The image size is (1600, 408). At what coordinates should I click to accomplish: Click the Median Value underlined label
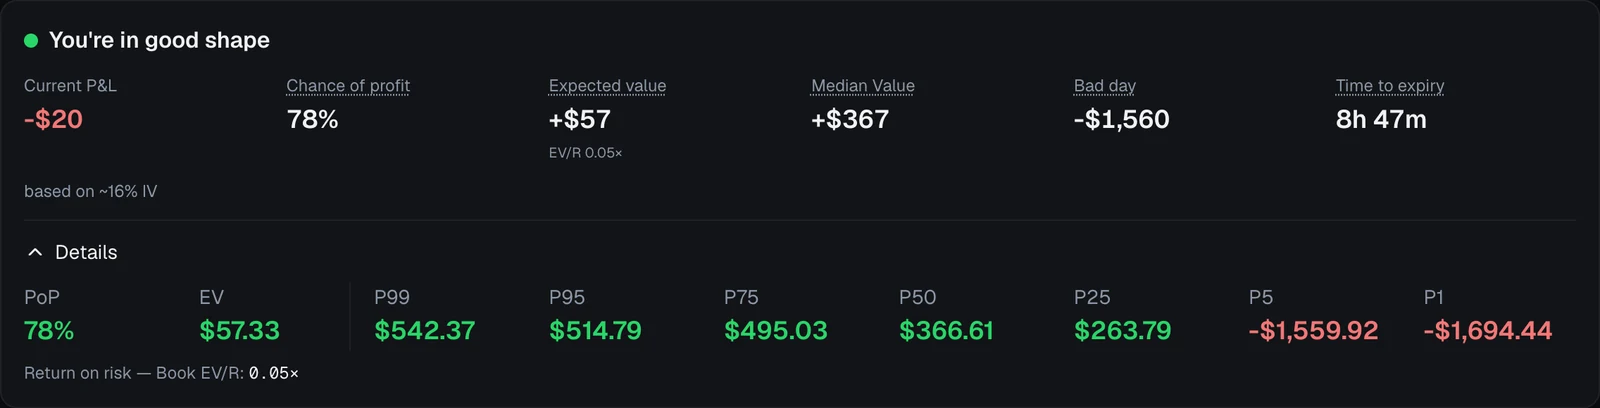863,86
